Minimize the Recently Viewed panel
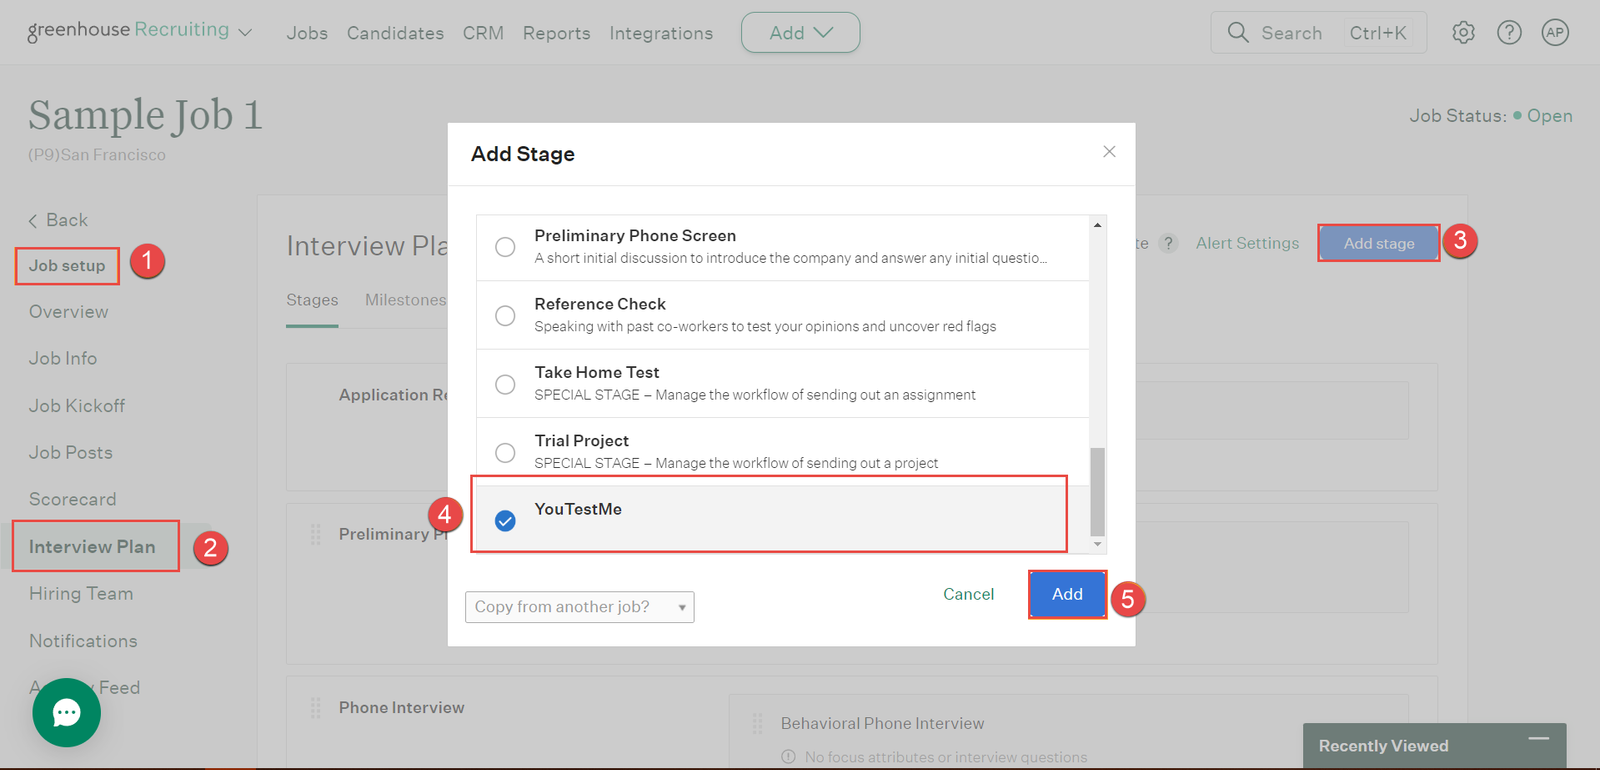Image resolution: width=1600 pixels, height=770 pixels. point(1539,739)
